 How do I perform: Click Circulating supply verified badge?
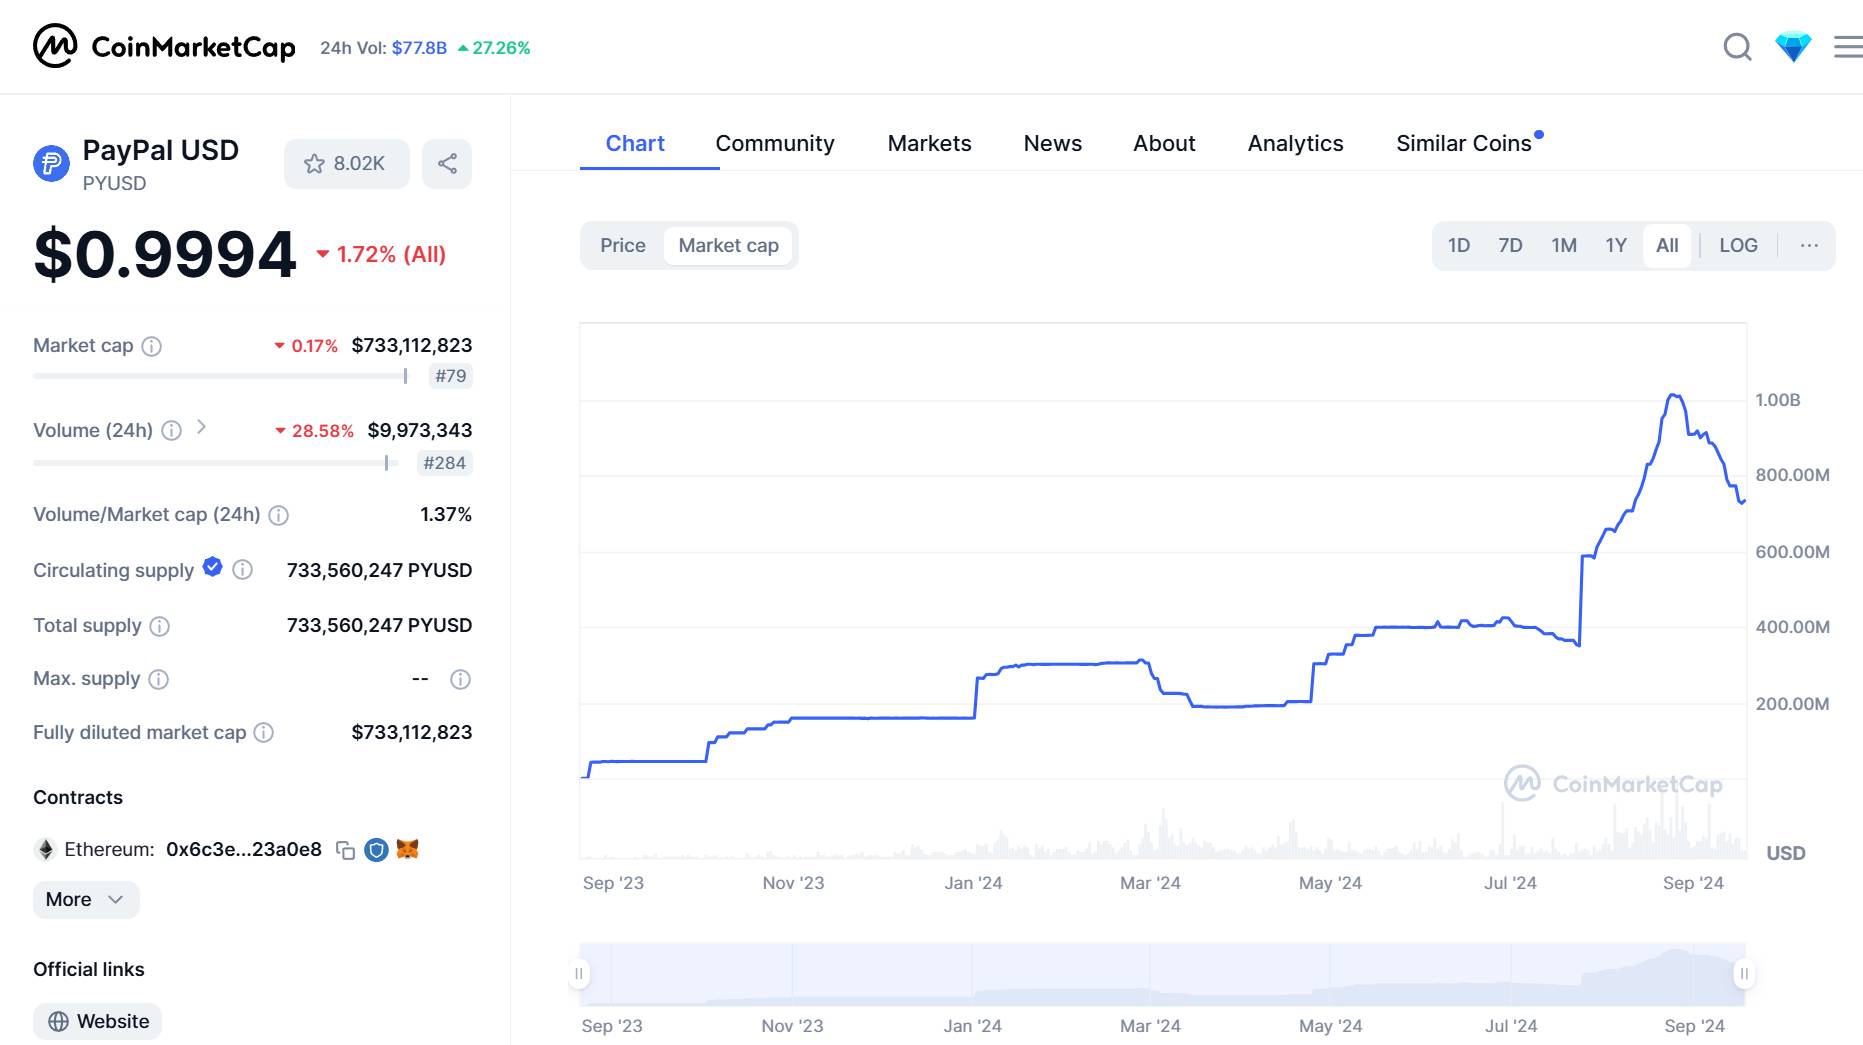(212, 567)
